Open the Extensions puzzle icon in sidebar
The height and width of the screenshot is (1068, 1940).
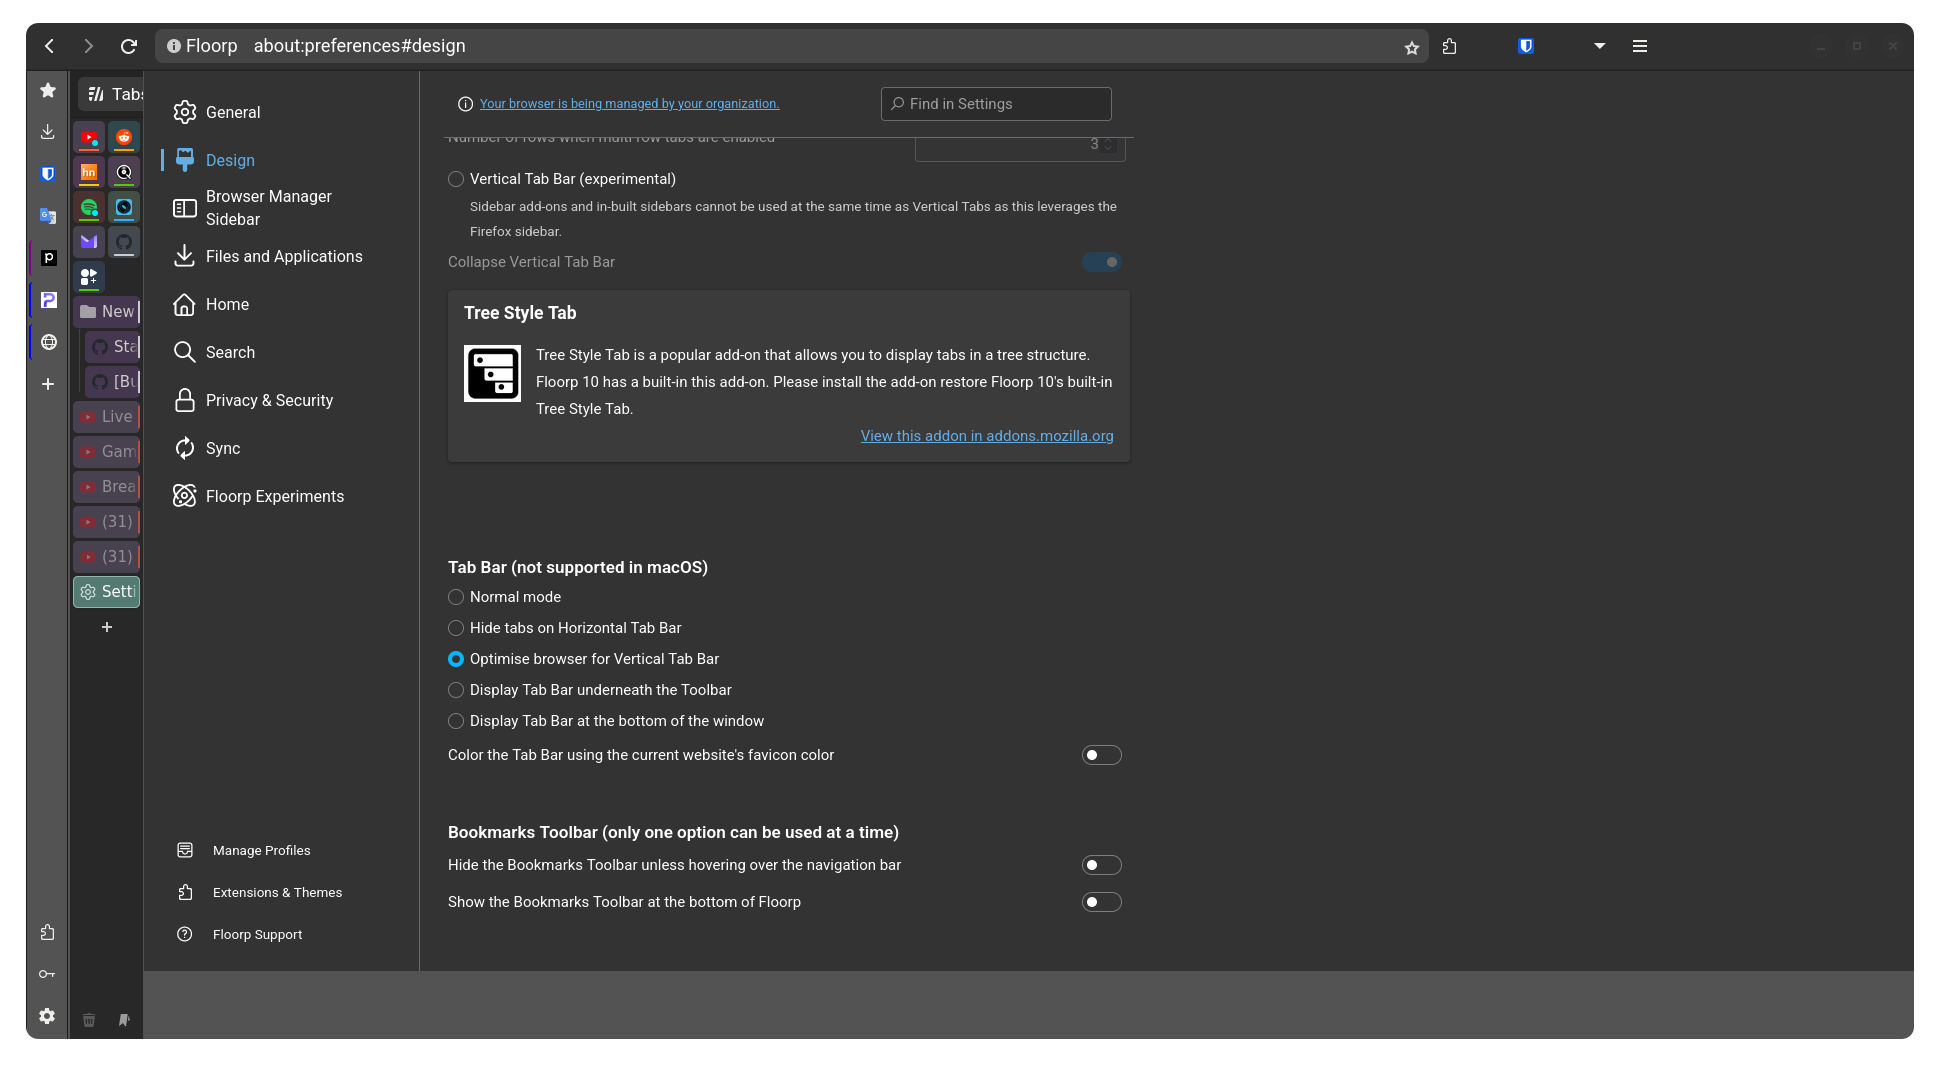(47, 931)
